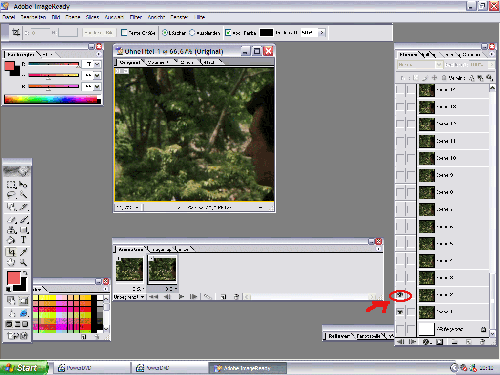The width and height of the screenshot is (500, 375).
Task: Open the Rollover palette tab
Action: point(339,336)
